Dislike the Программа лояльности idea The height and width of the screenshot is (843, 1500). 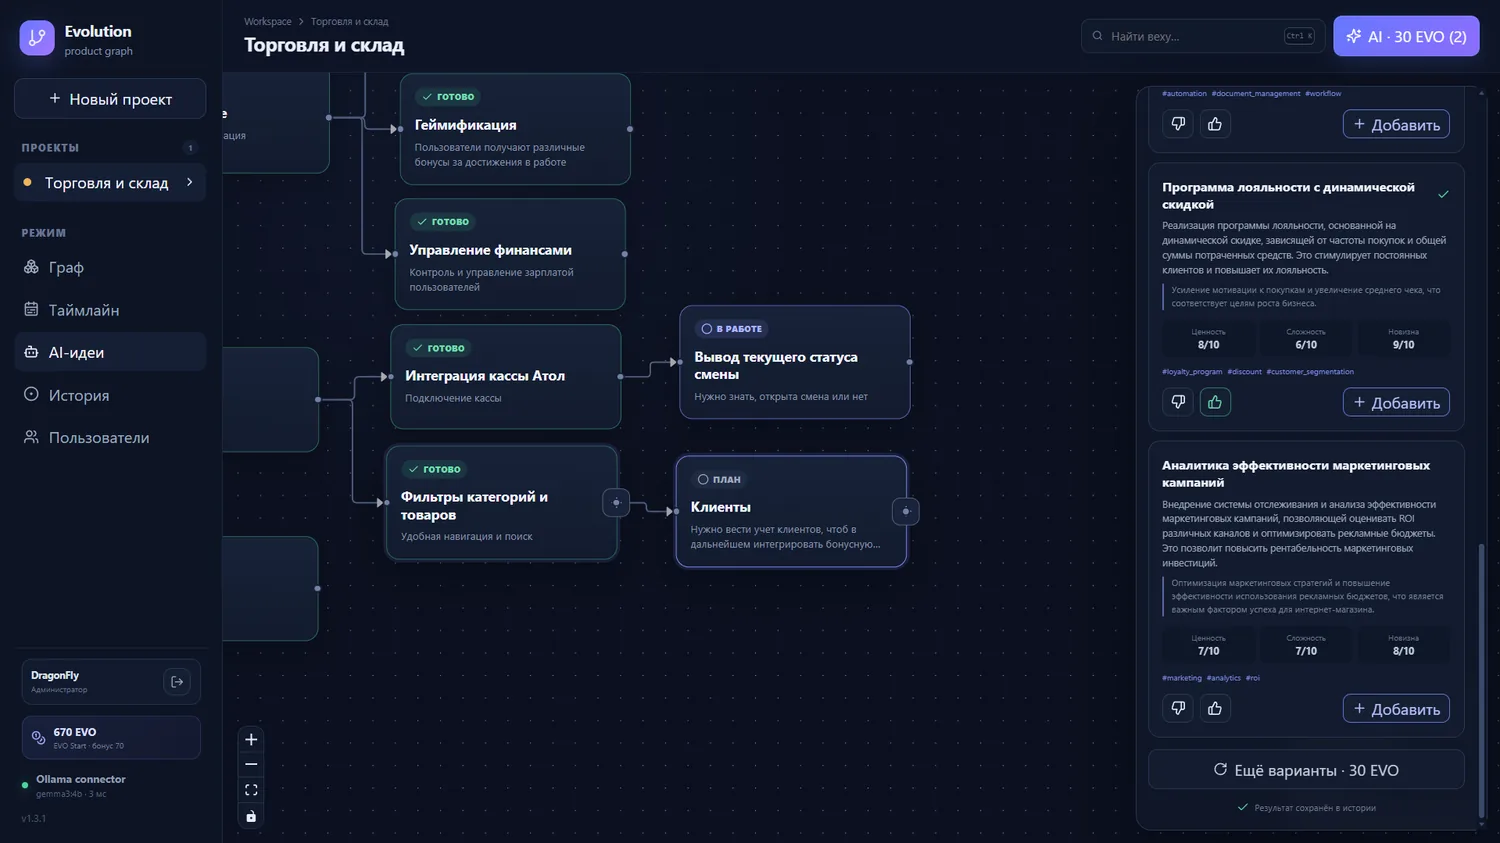1178,402
